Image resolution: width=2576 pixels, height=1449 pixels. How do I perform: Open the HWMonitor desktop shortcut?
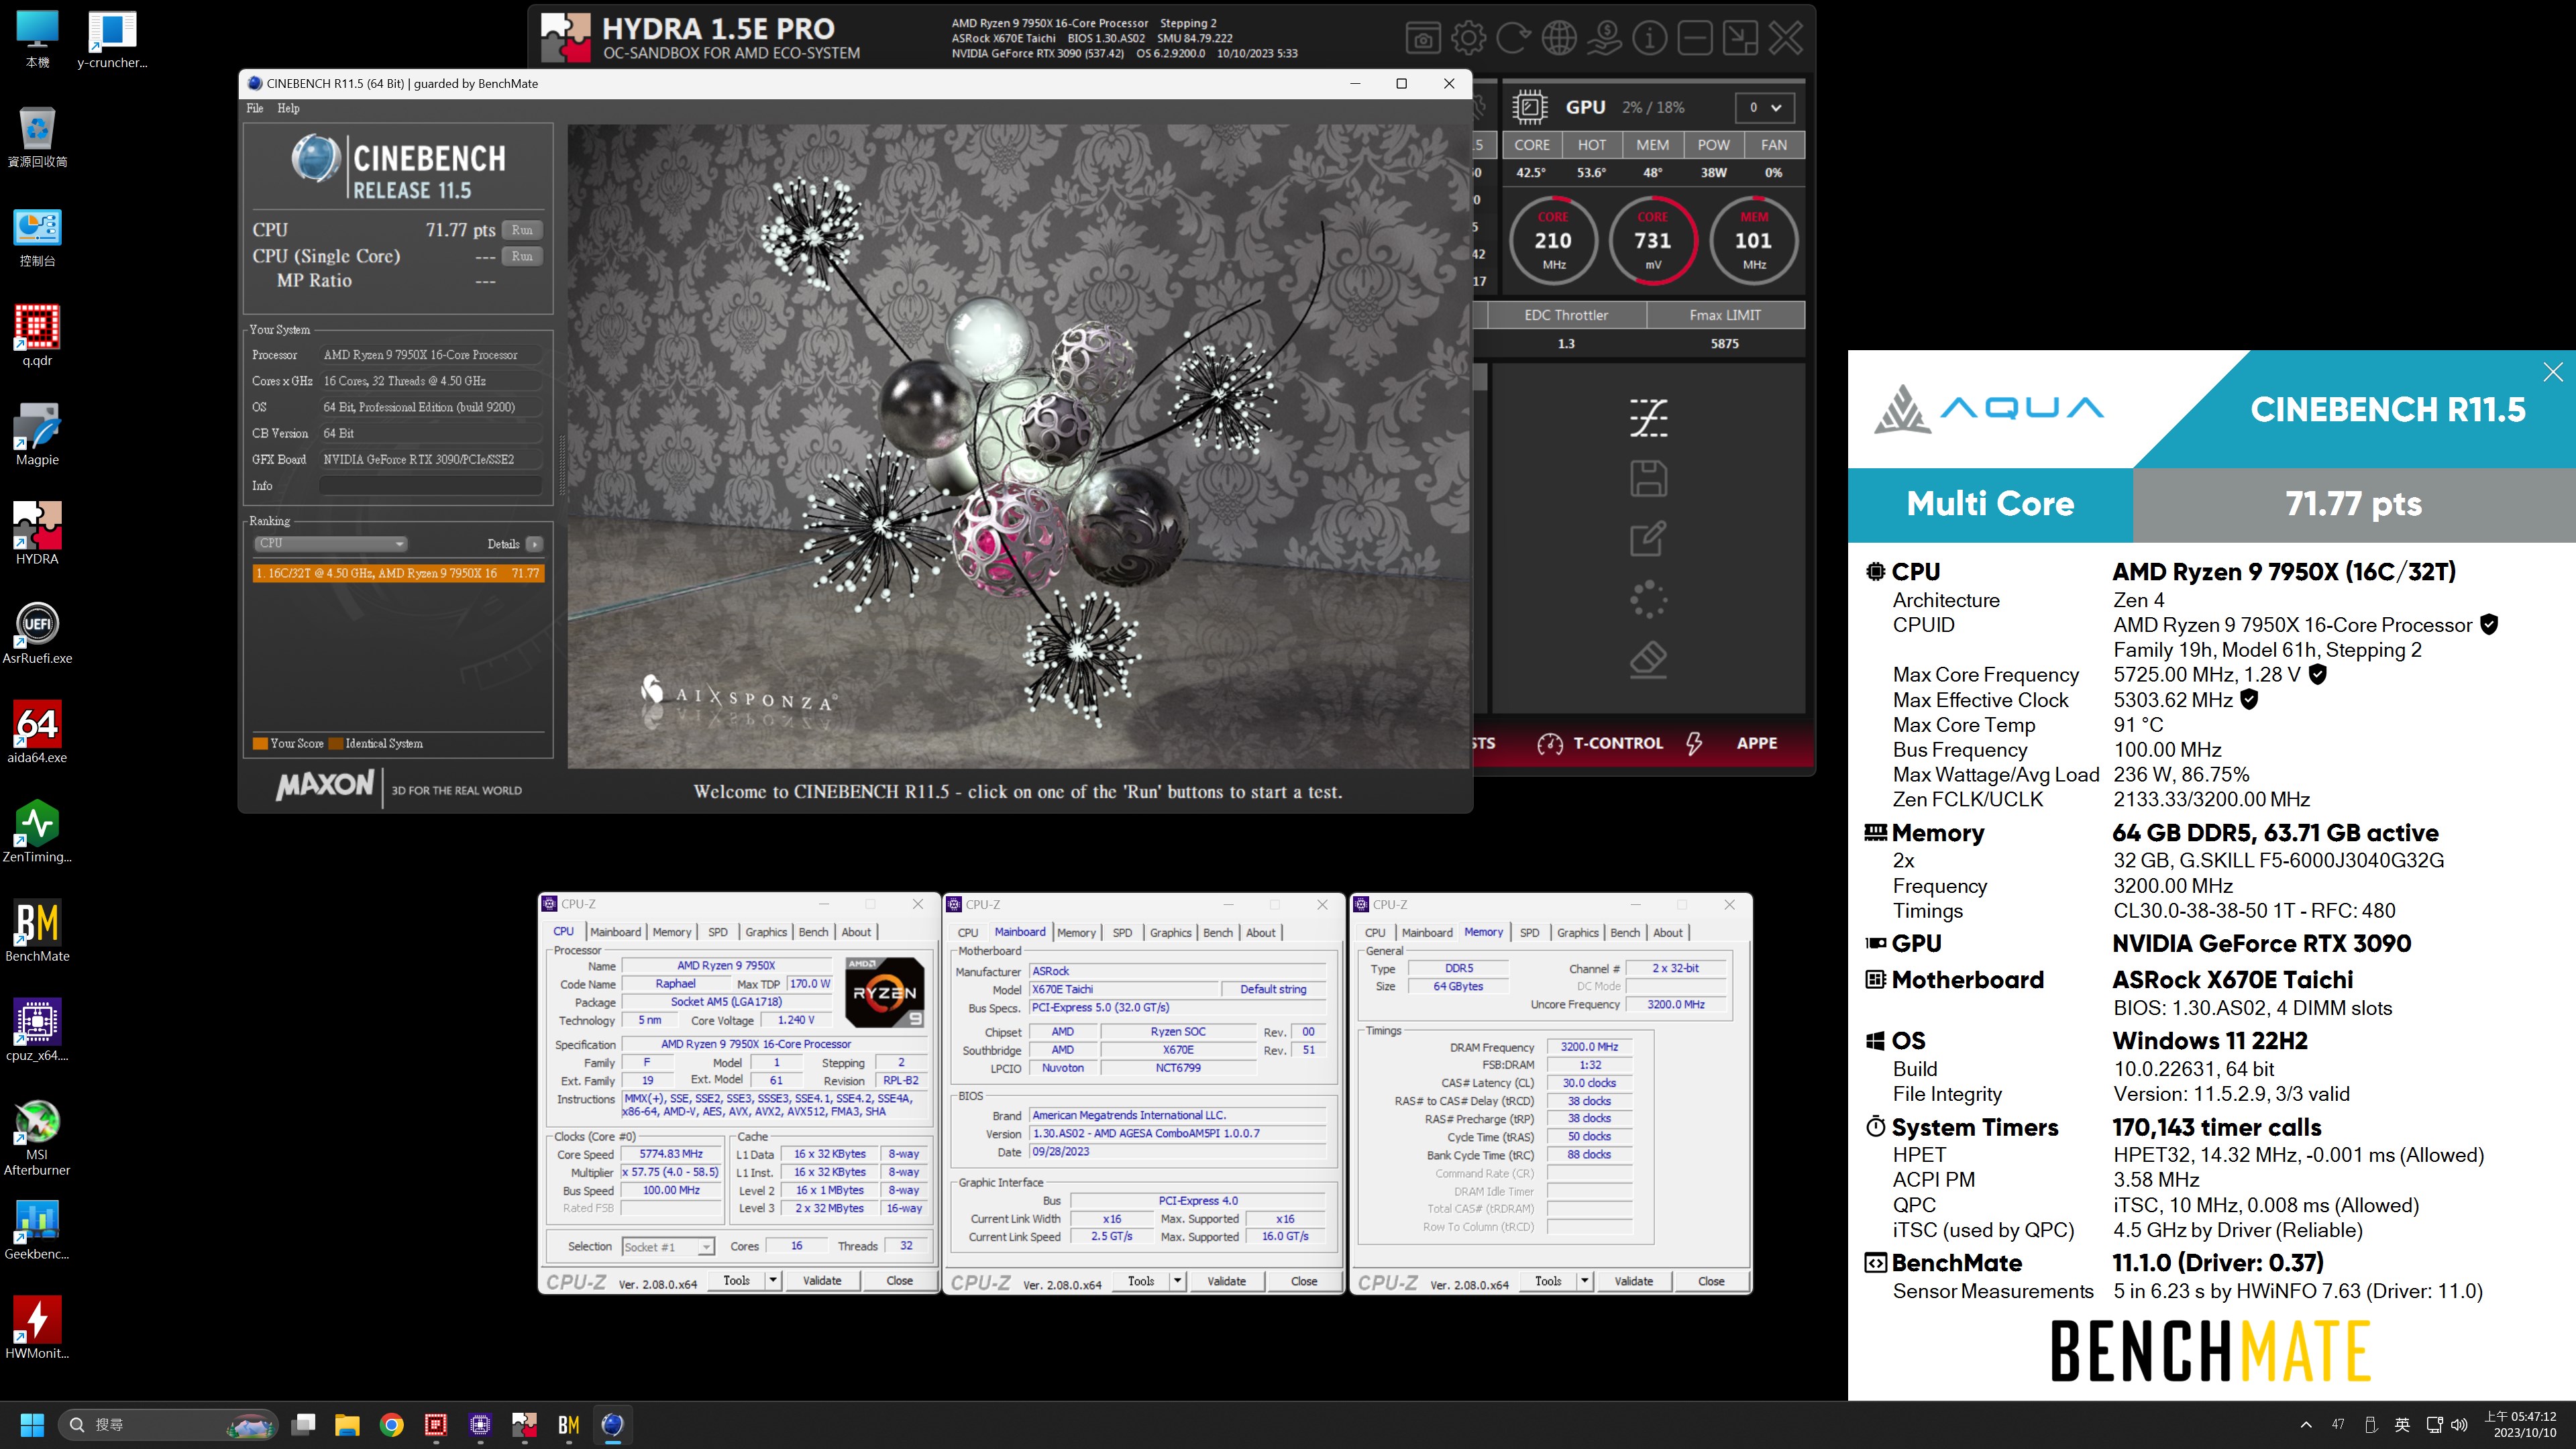pos(37,1328)
